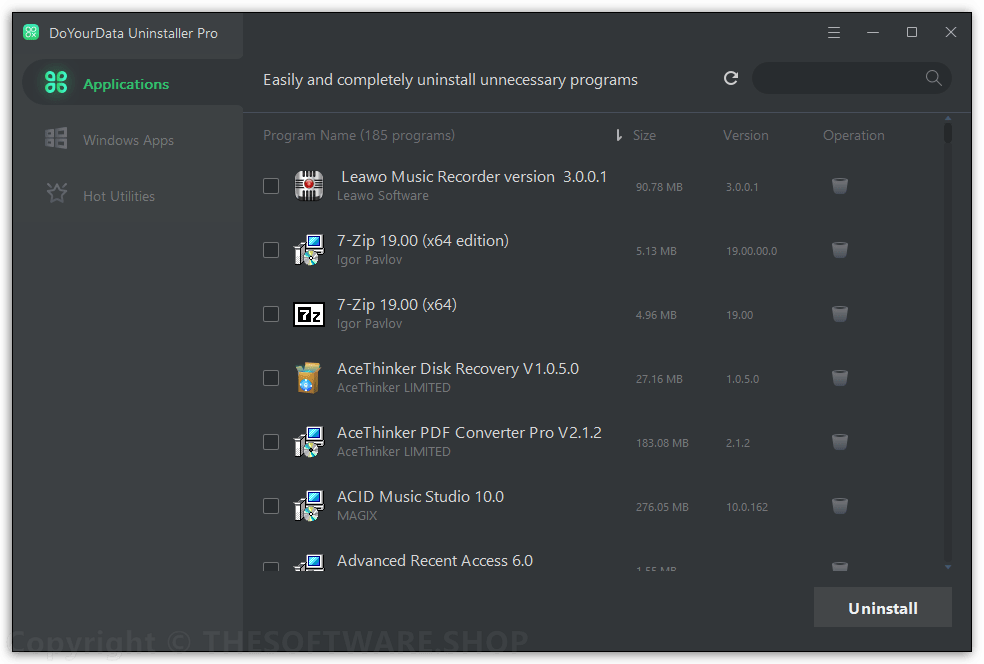
Task: Click the 276.05 MB size value
Action: (662, 507)
